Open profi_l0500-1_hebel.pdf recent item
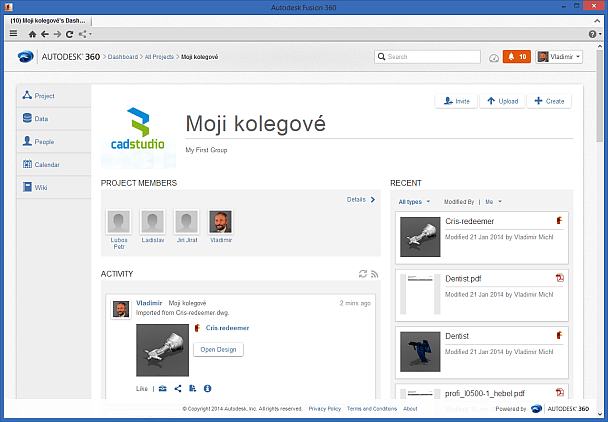 tap(485, 393)
